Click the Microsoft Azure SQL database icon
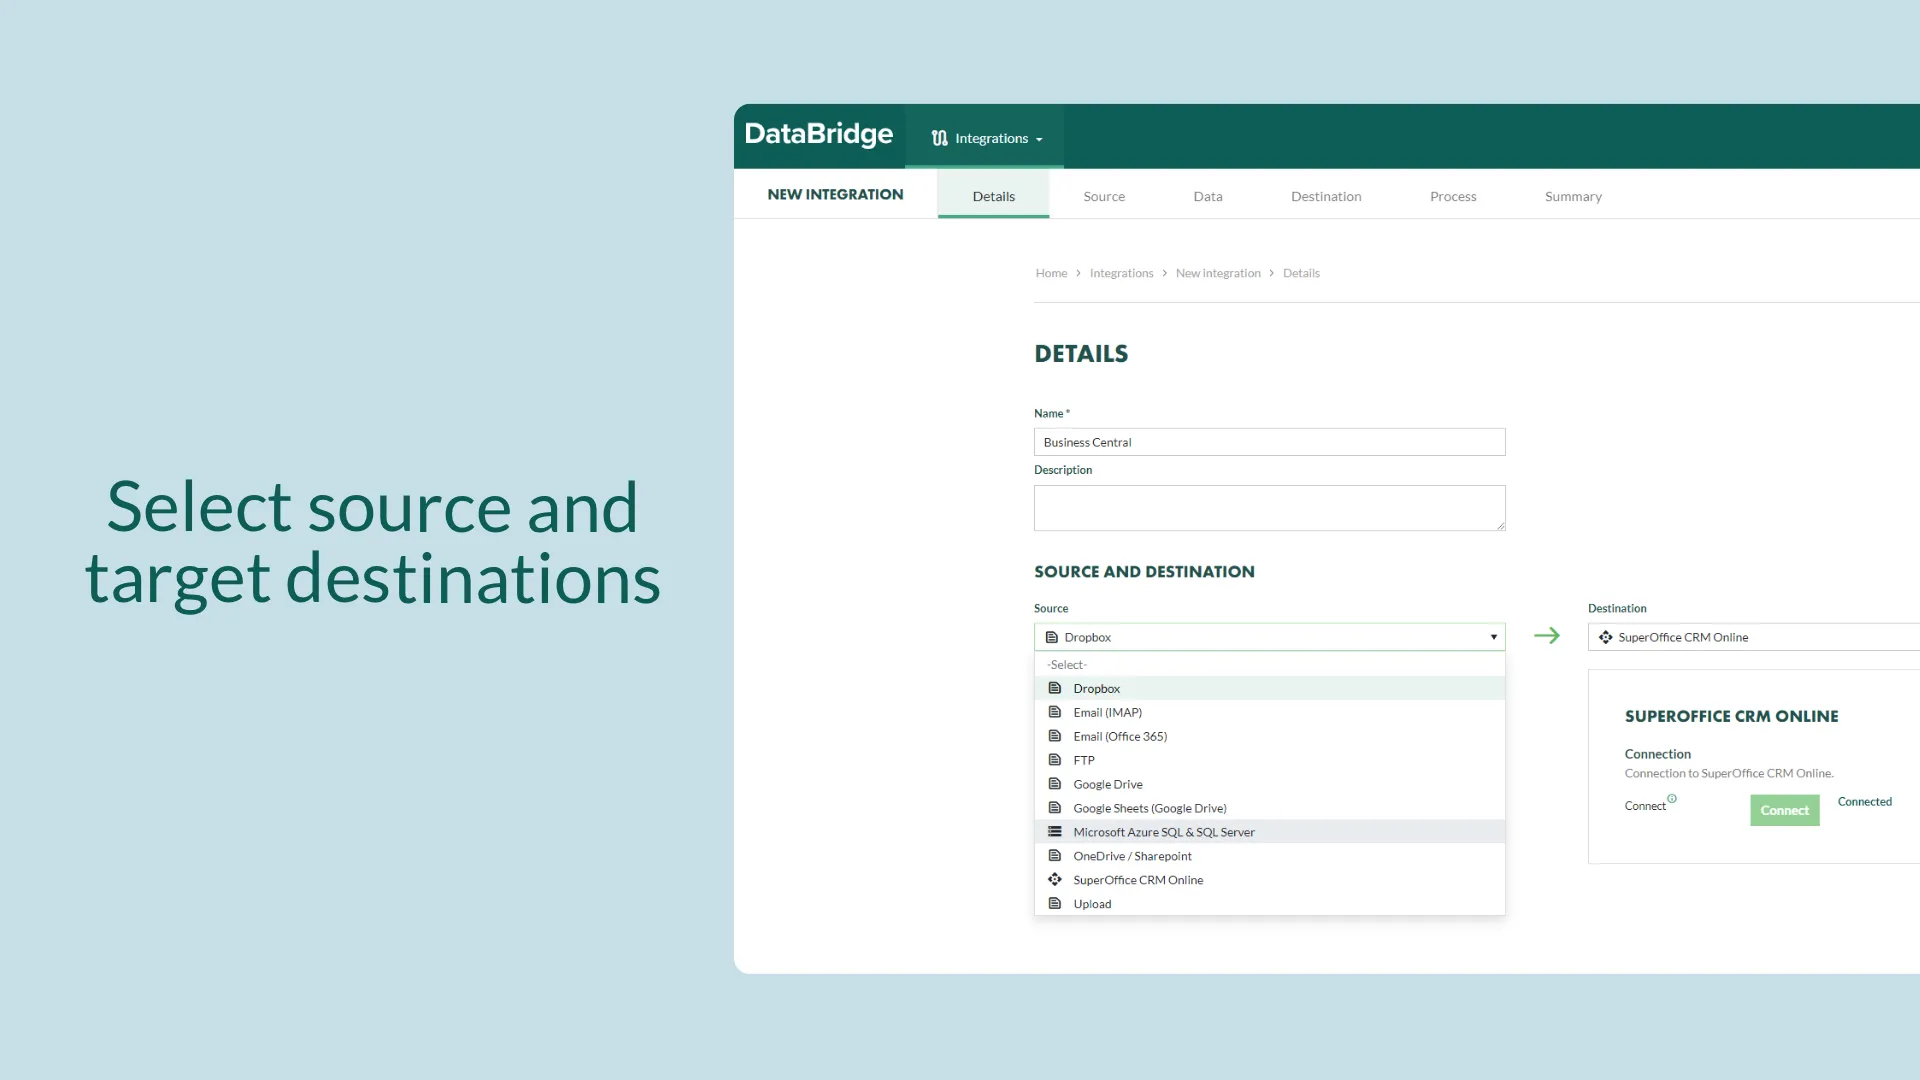Viewport: 1920px width, 1080px height. 1054,832
